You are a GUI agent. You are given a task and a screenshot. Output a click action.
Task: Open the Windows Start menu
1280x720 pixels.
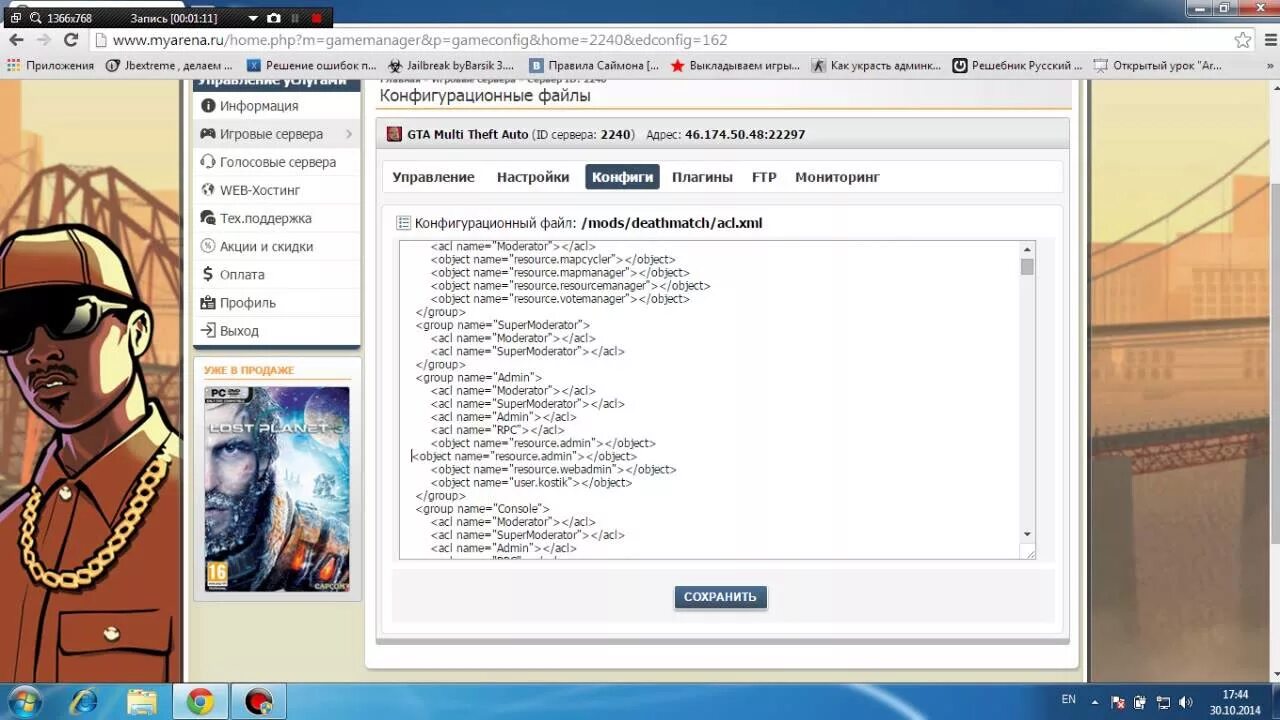point(24,701)
